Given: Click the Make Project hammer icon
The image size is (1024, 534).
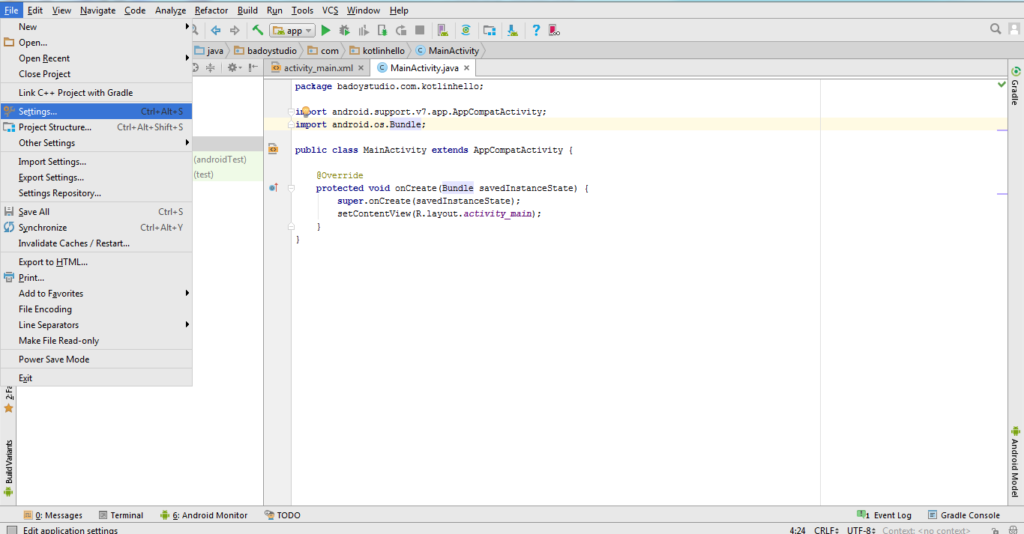Looking at the screenshot, I should (258, 30).
